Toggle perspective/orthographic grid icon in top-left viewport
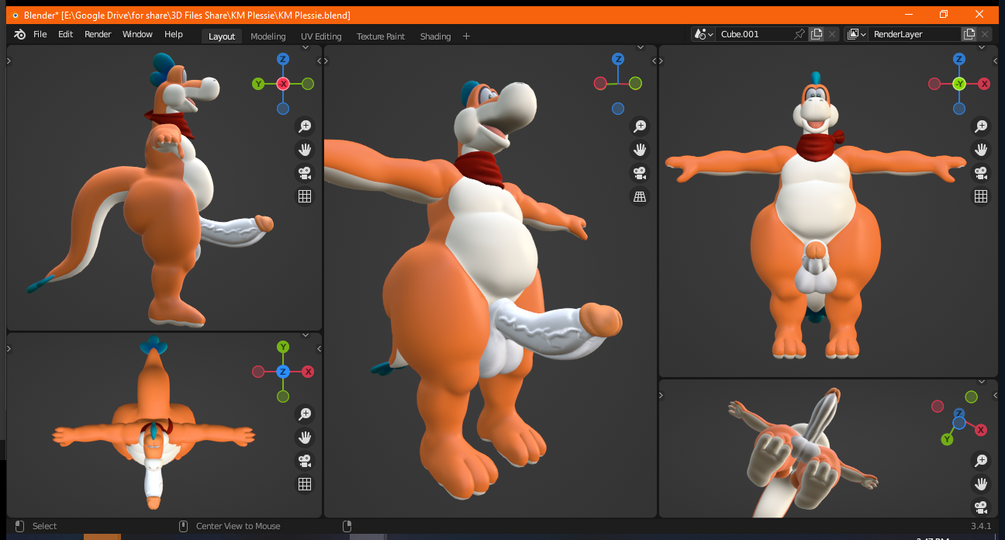Screen dimensions: 1005x540 pos(304,197)
